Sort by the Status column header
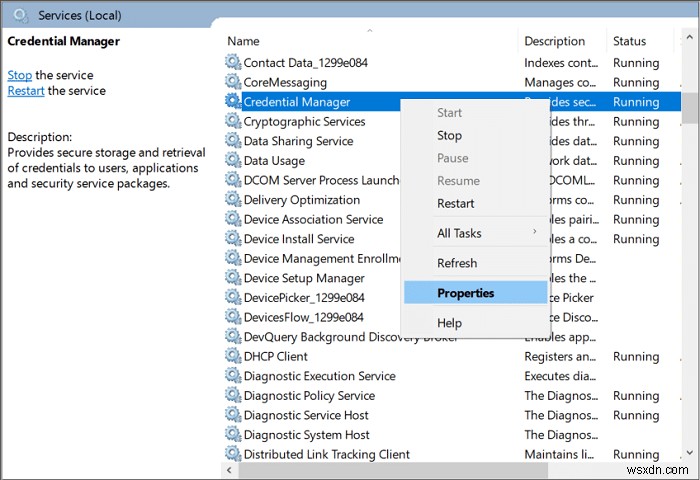The image size is (700, 480). 630,41
